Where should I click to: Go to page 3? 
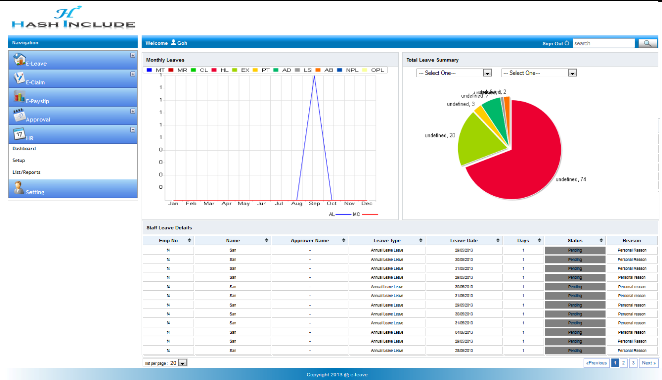point(633,363)
